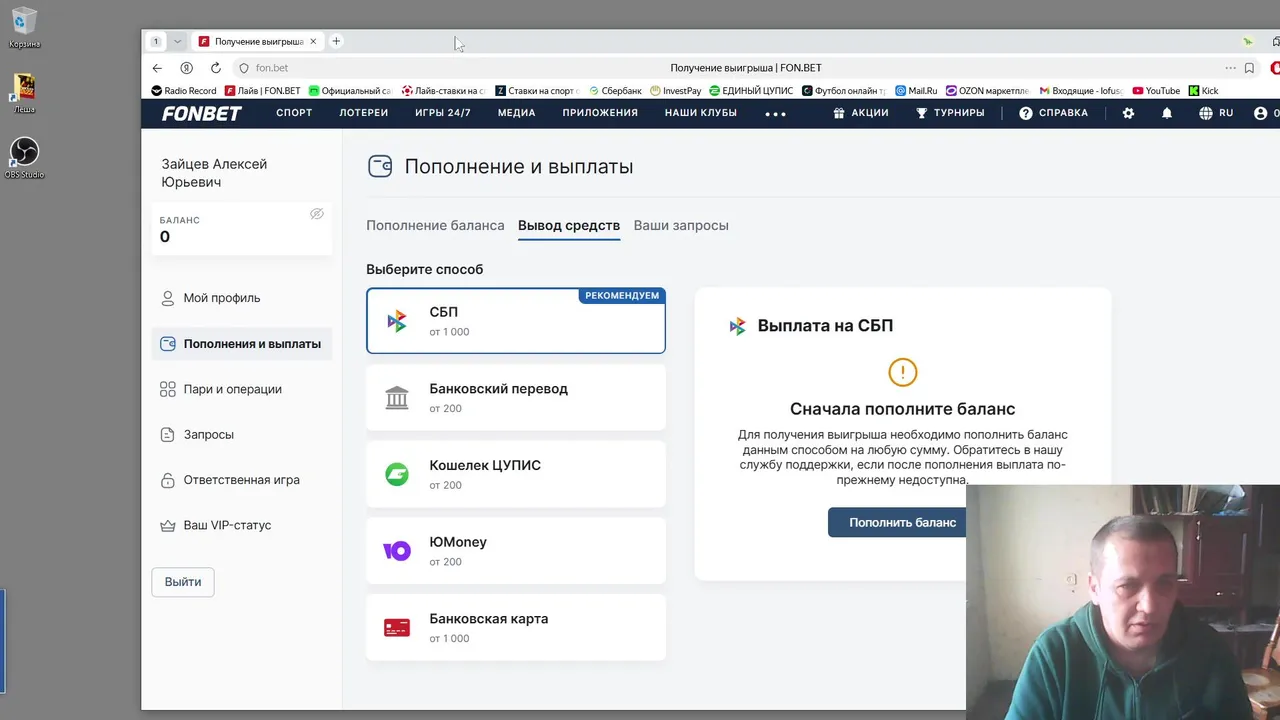The image size is (1280, 720).
Task: Expand the RU language selector
Action: click(x=1216, y=113)
